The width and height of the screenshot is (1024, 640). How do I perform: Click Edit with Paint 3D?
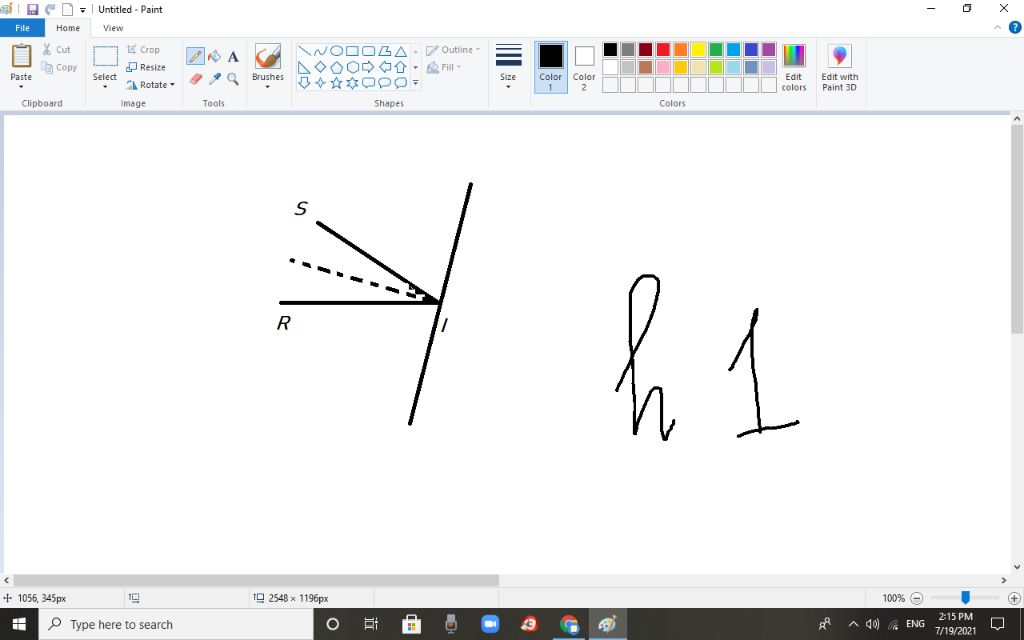839,67
